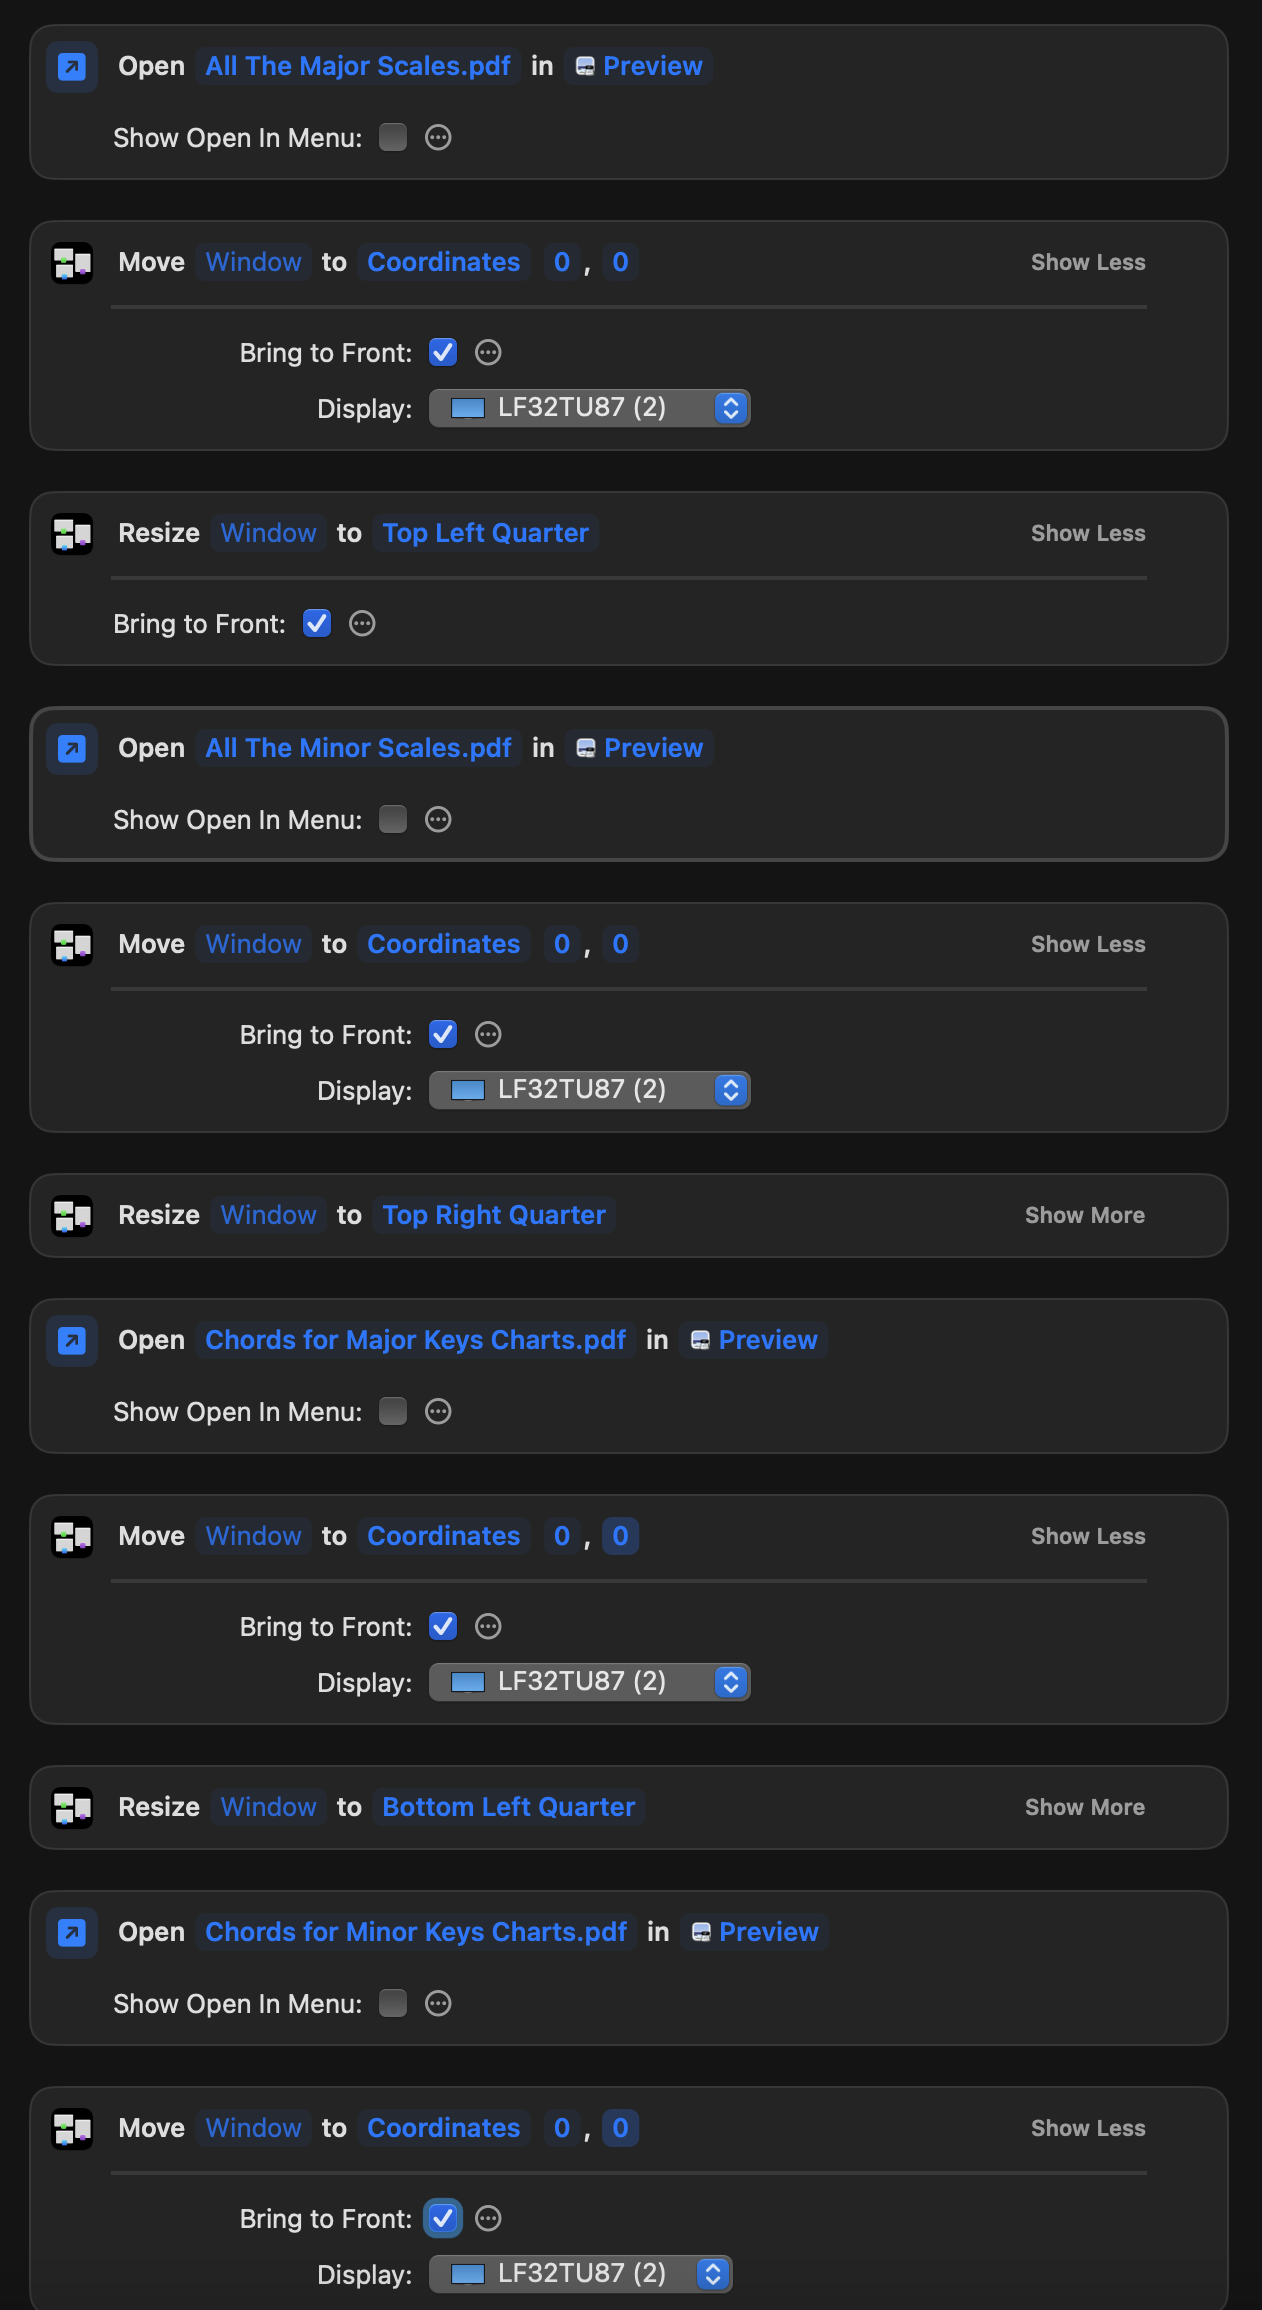
Task: Uncheck Bring to Front in the Resize Top Left Quarter action
Action: (317, 624)
